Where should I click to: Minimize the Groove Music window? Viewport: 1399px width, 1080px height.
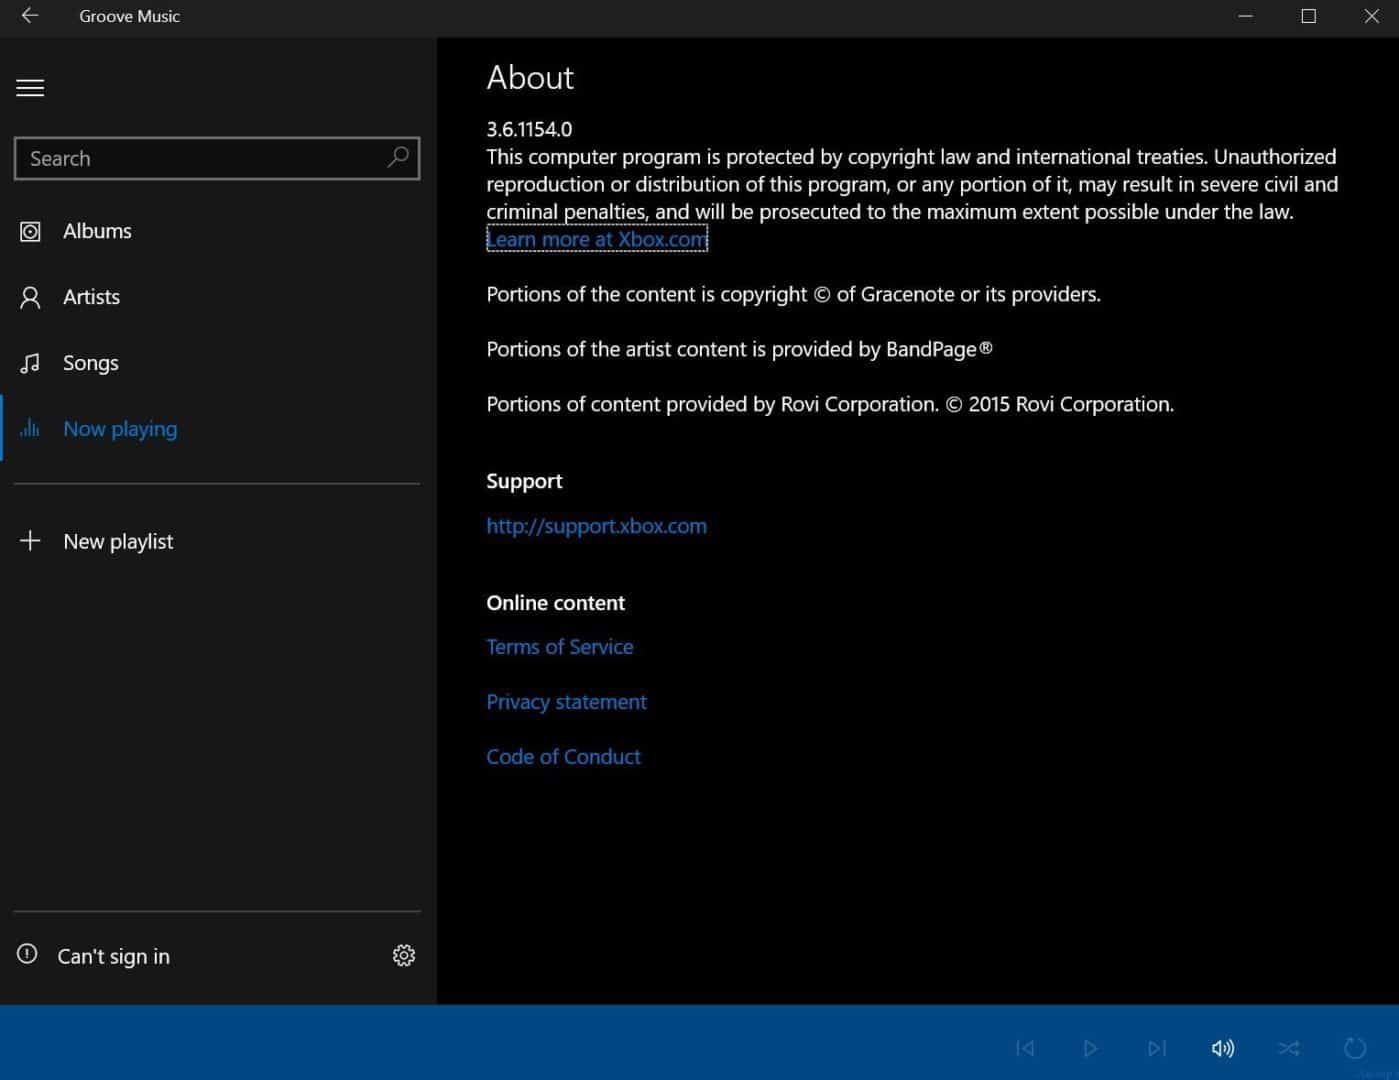coord(1245,16)
